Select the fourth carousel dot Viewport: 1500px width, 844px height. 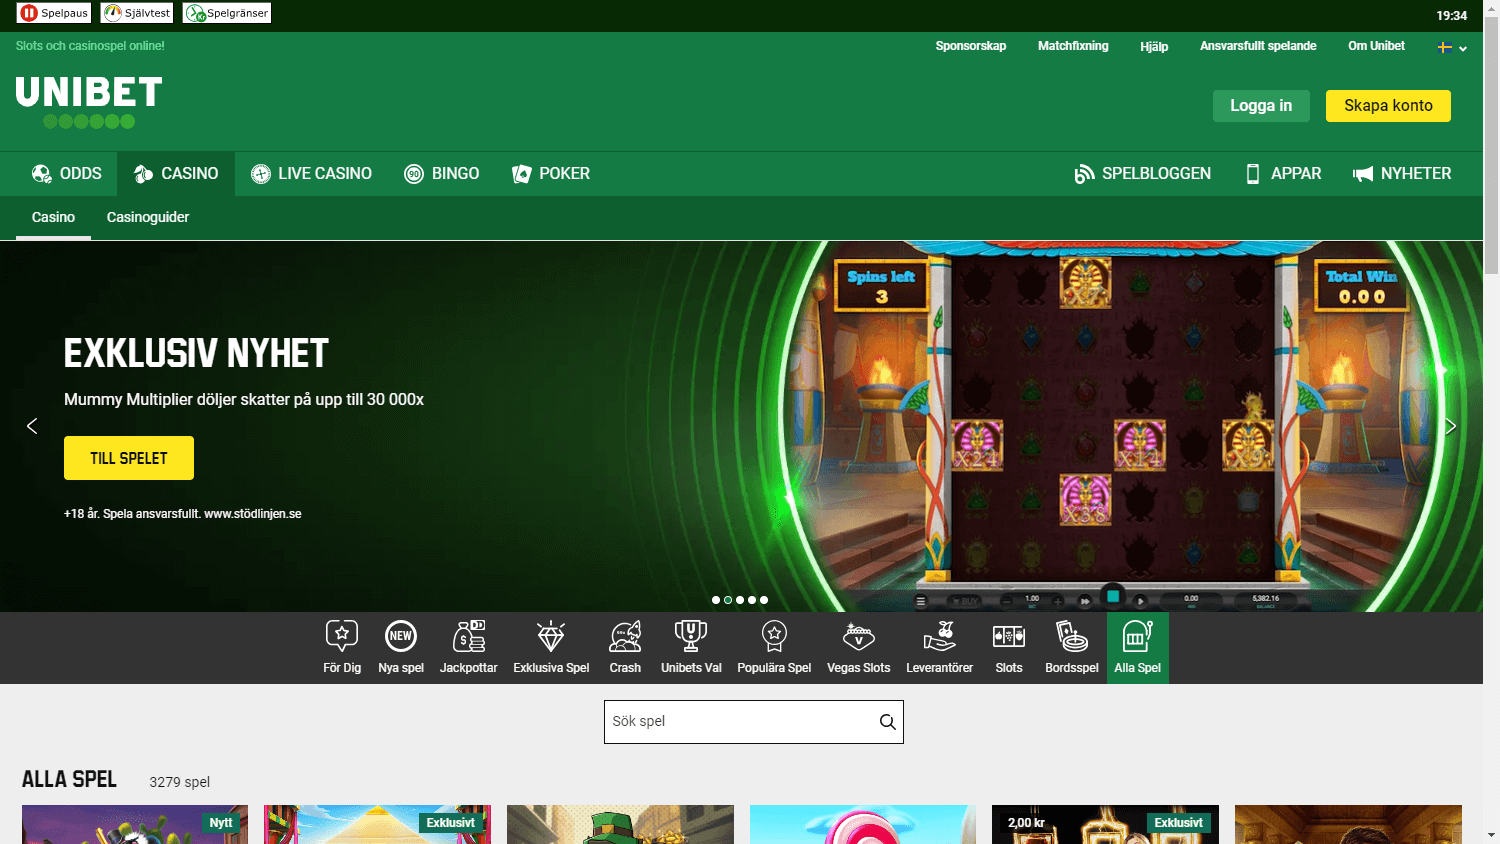tap(752, 600)
